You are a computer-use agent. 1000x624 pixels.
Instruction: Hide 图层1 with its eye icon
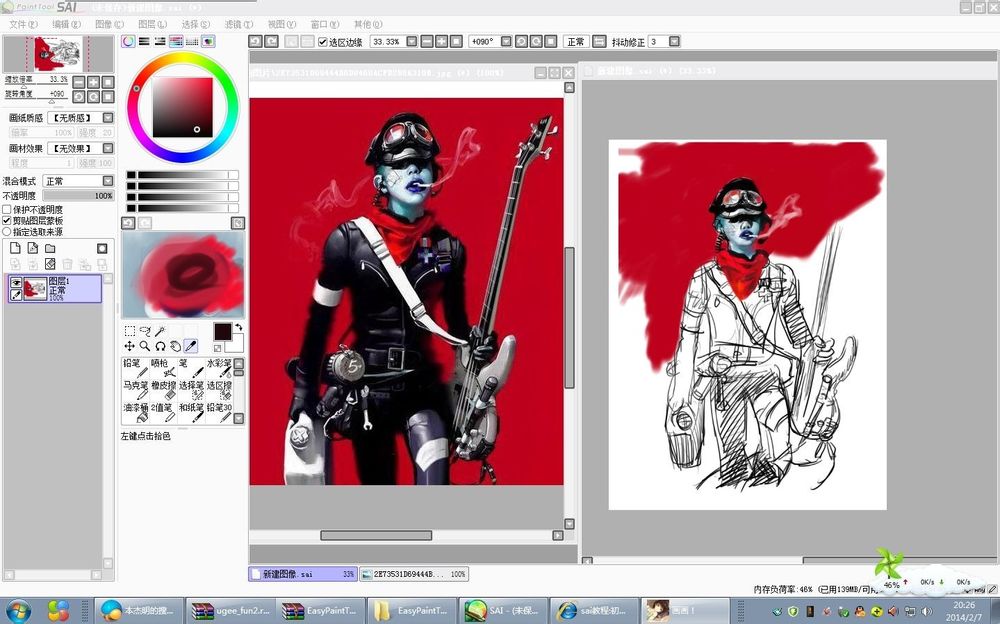coord(16,283)
